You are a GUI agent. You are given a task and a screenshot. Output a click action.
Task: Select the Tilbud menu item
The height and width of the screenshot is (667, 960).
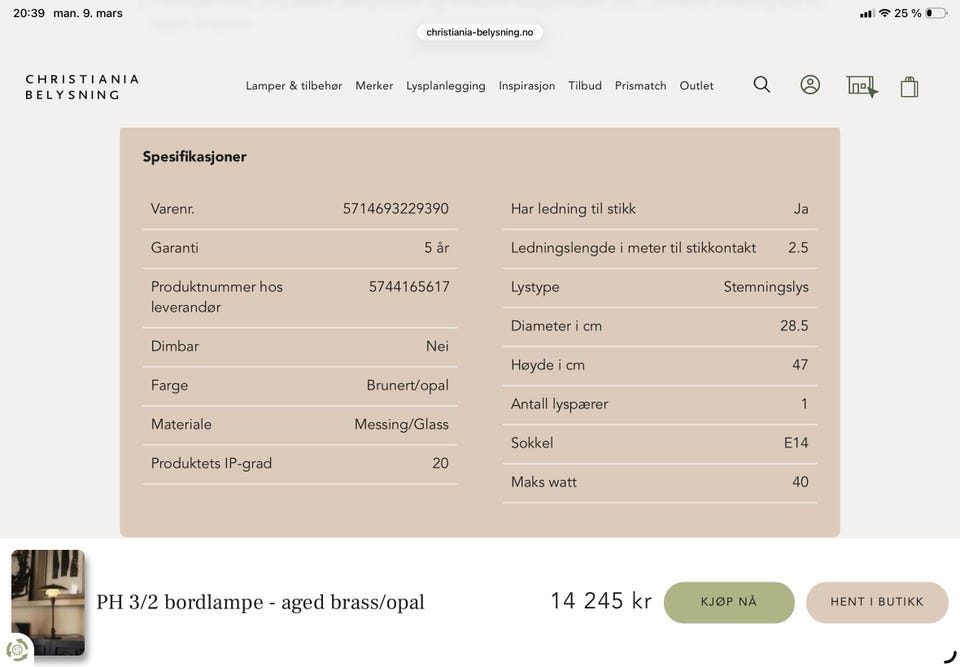pos(585,86)
